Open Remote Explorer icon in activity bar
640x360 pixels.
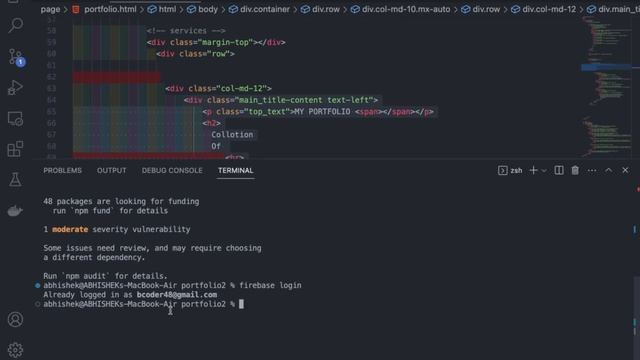(x=15, y=118)
